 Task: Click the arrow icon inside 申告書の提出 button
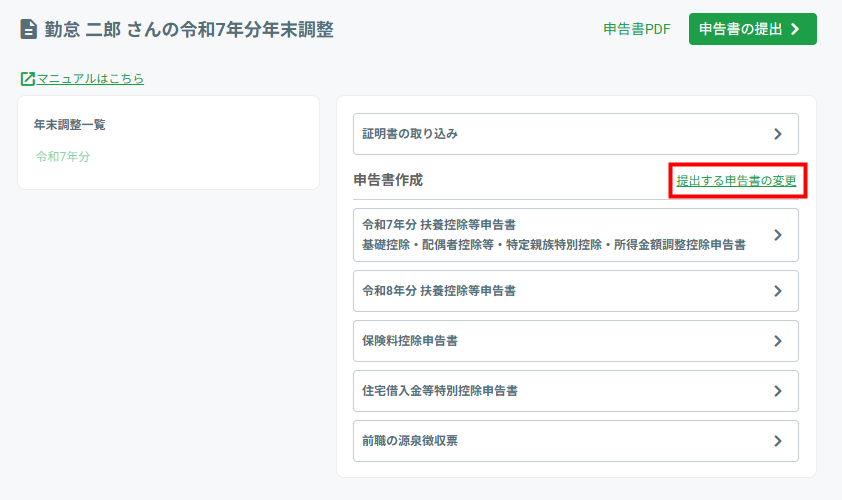pyautogui.click(x=796, y=29)
